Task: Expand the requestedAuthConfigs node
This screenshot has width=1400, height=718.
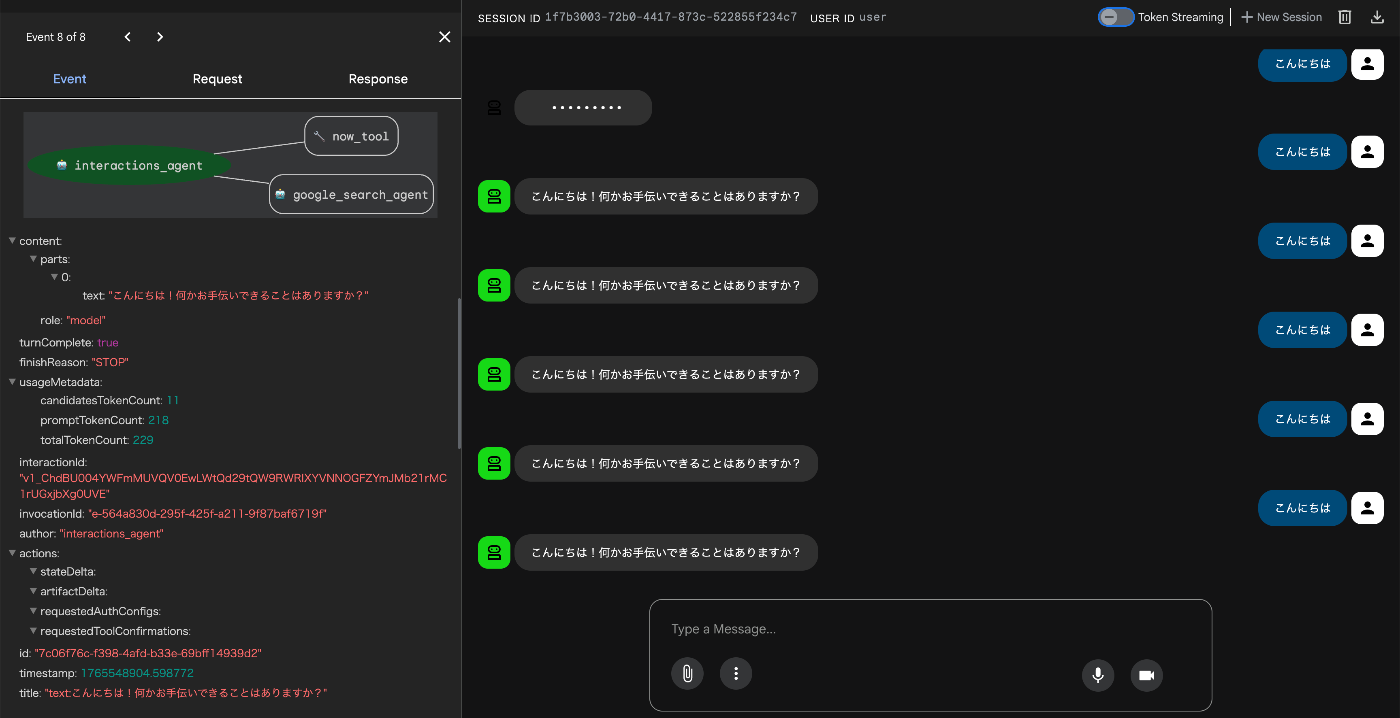Action: (x=33, y=611)
